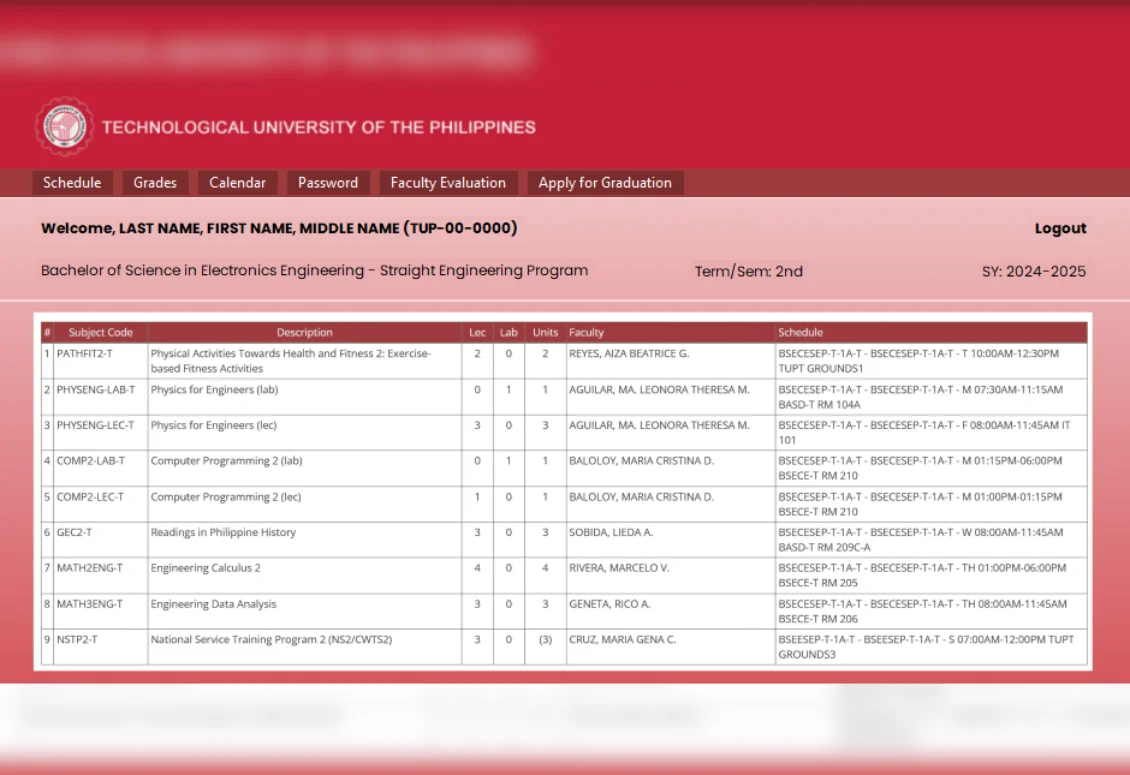Click description Readings in Philippine History
1130x775 pixels.
(x=223, y=532)
